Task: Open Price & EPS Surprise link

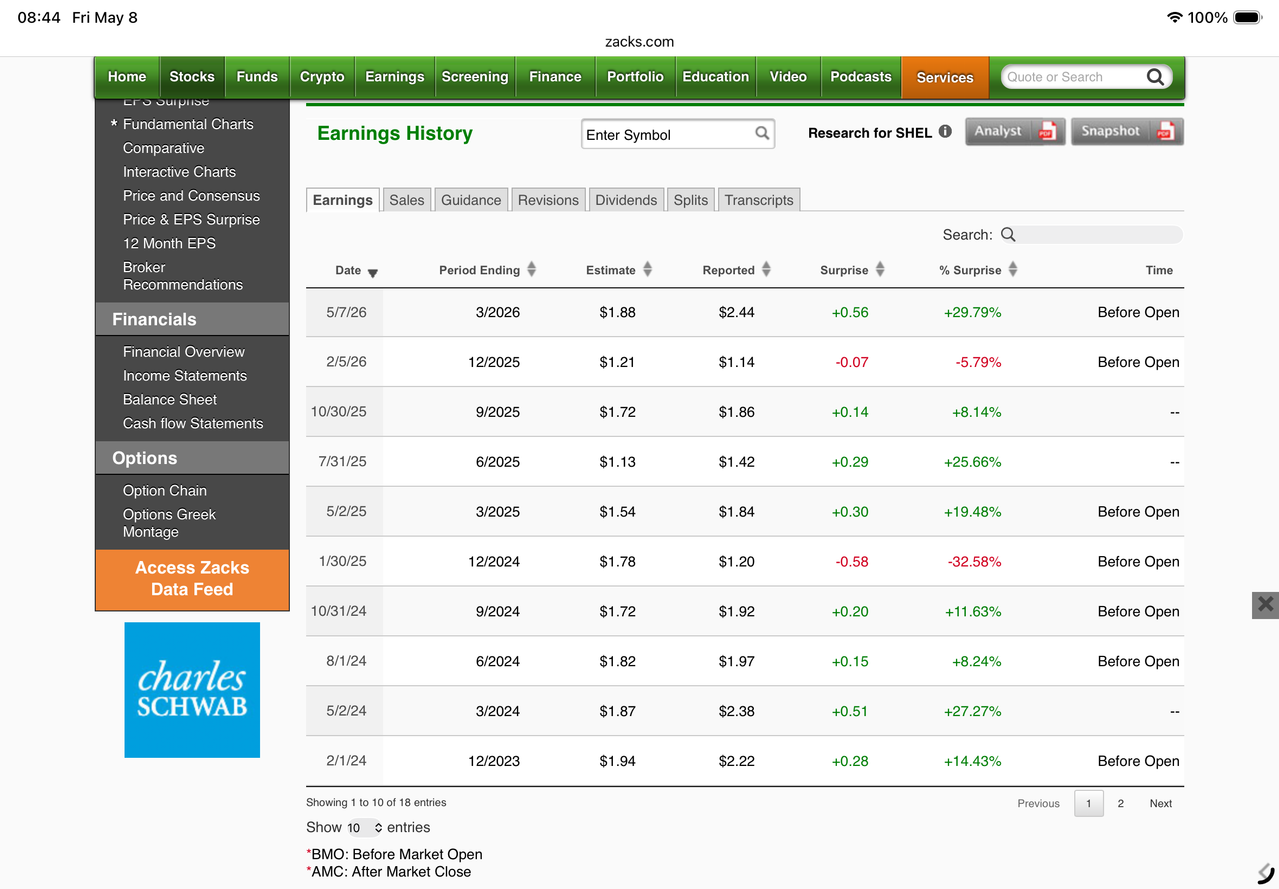Action: click(x=191, y=220)
